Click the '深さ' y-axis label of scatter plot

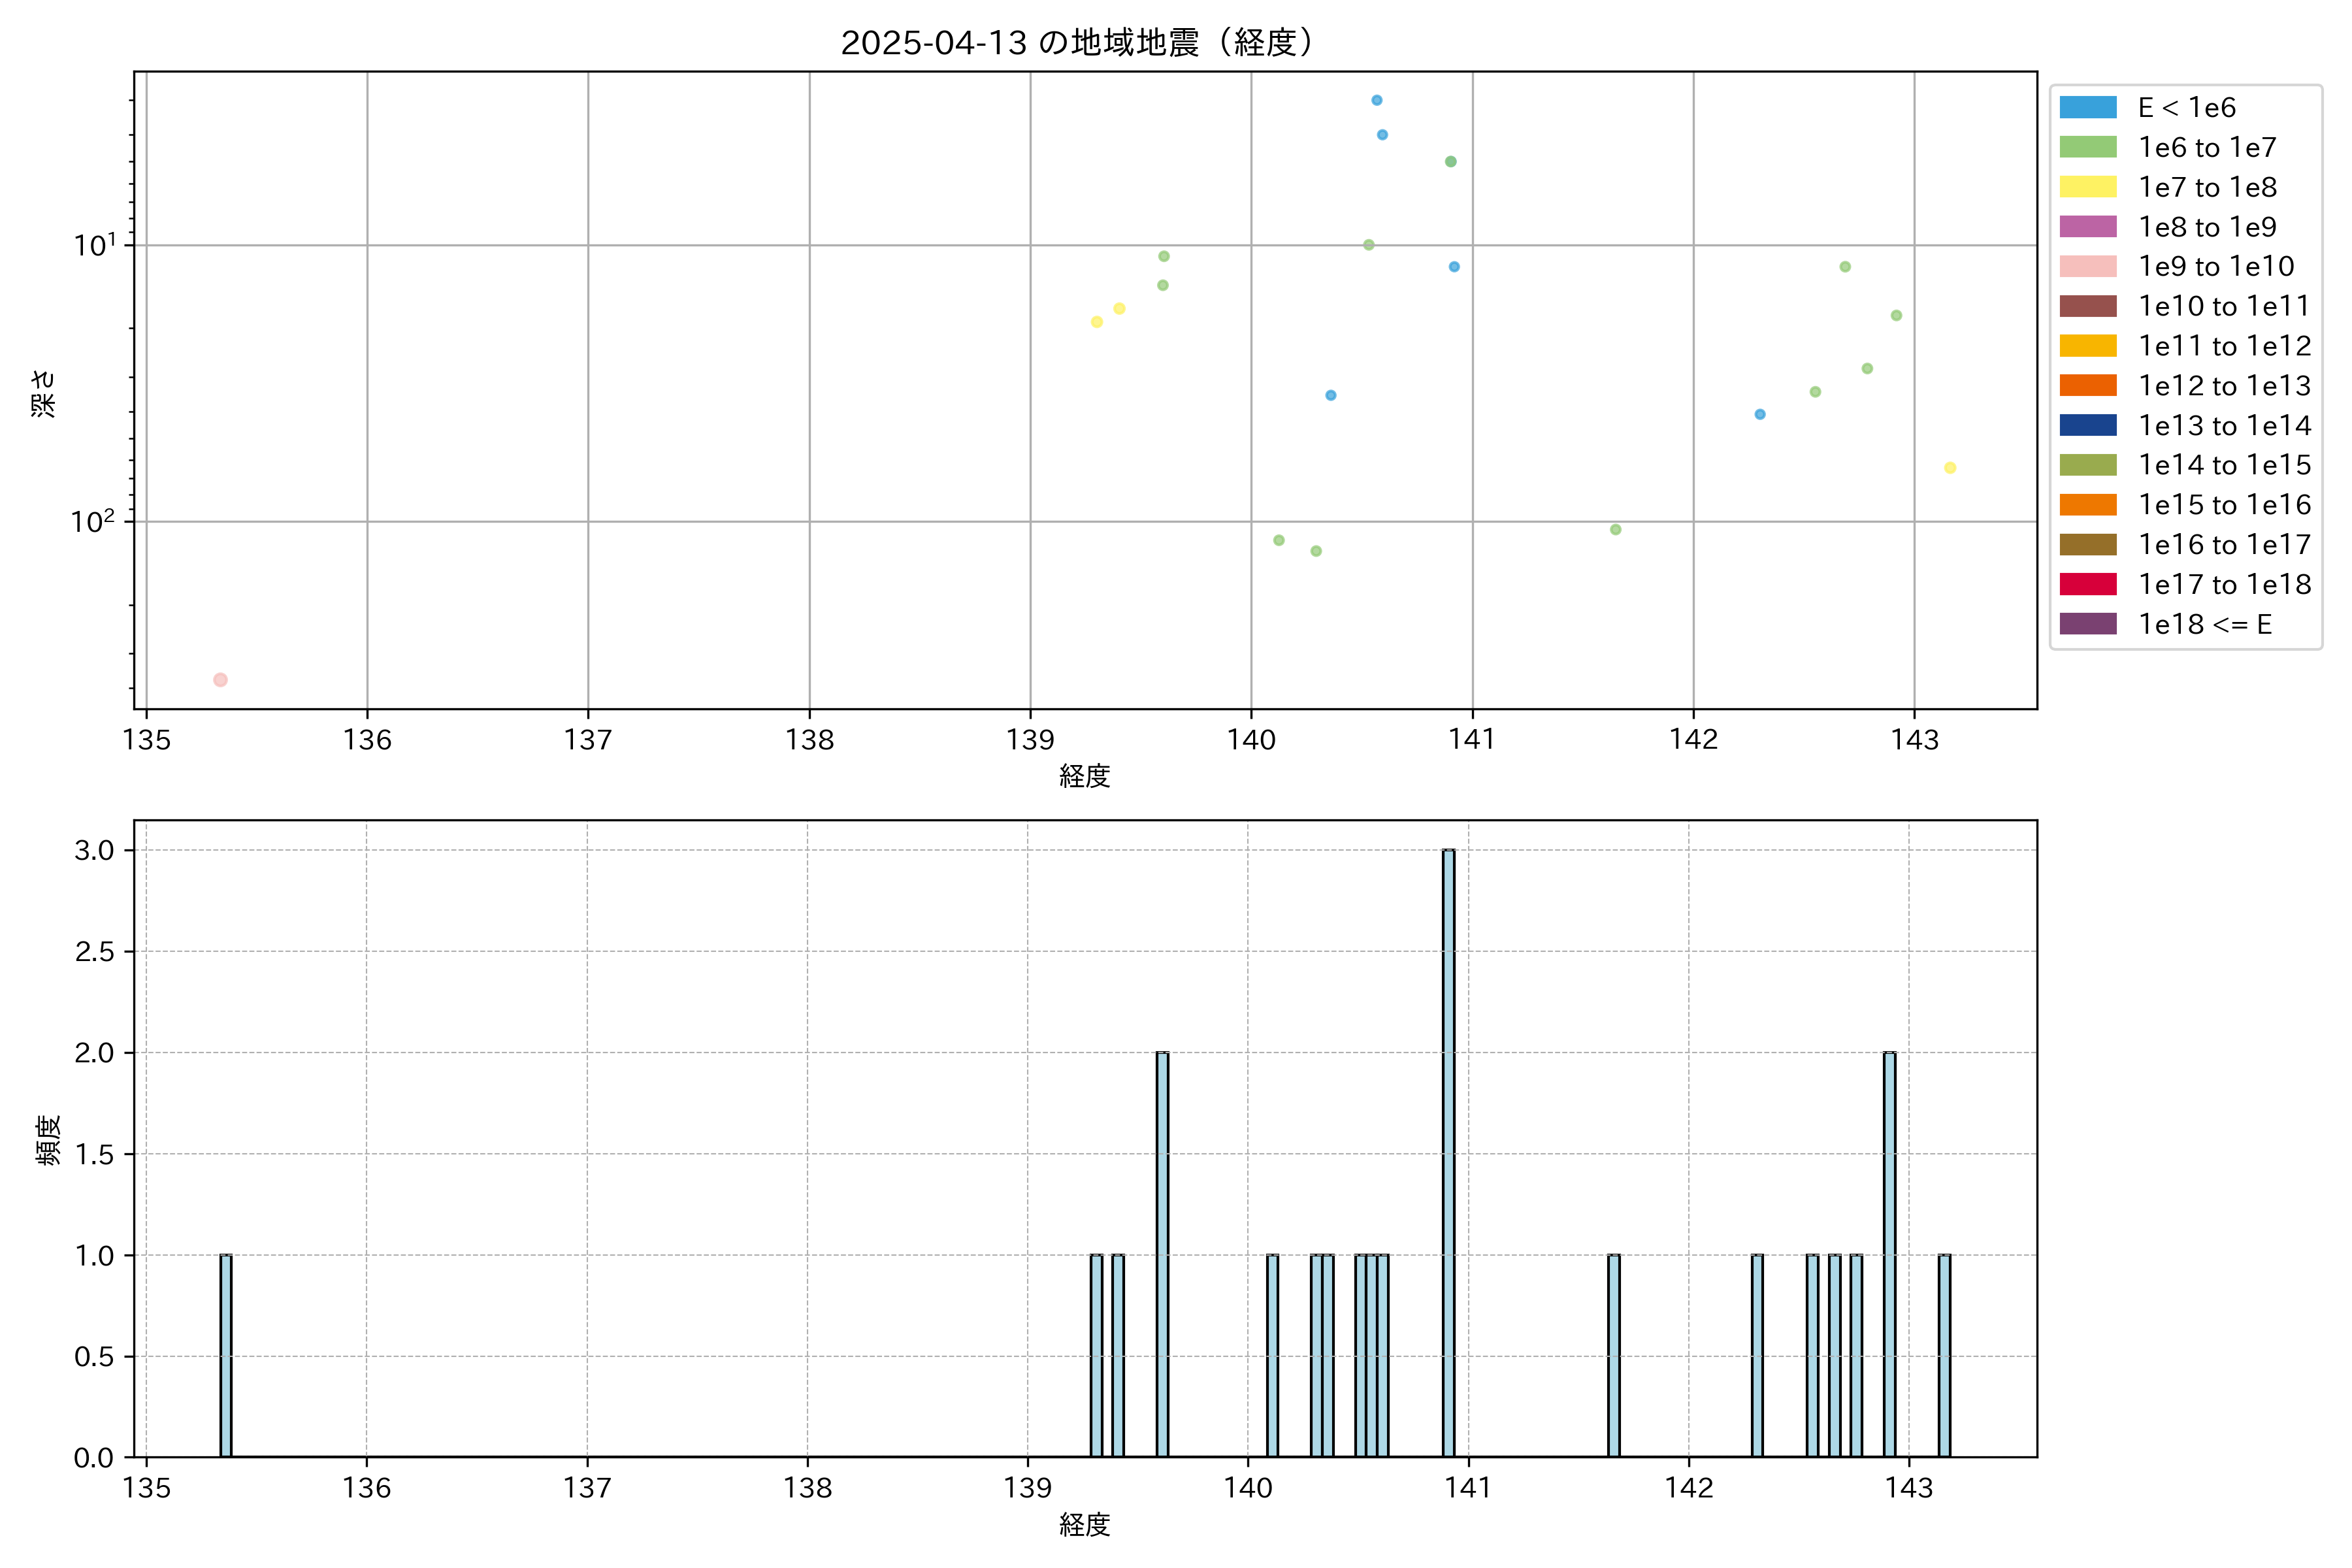click(x=43, y=393)
